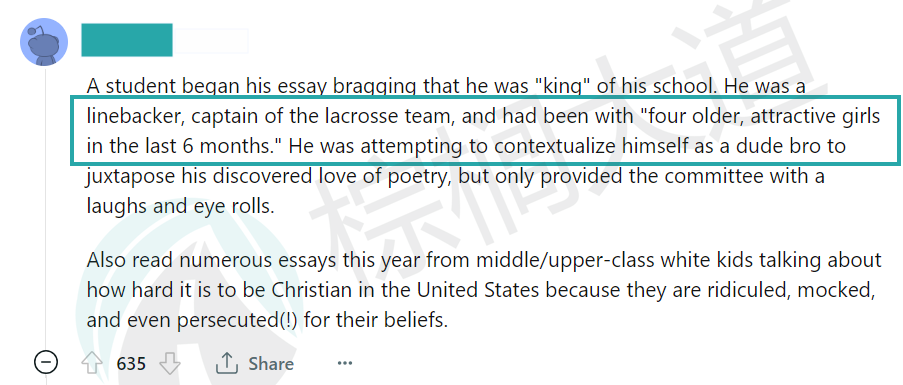Downvote the comment with the down arrow

[x=169, y=364]
